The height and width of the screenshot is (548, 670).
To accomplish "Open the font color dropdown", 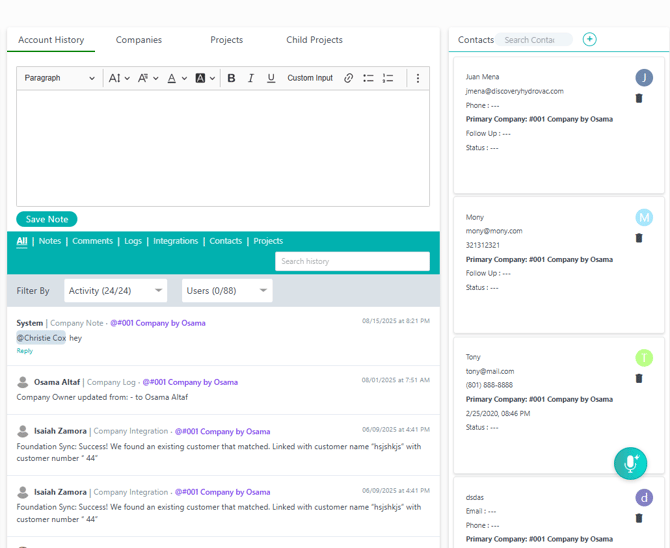I will 177,78.
